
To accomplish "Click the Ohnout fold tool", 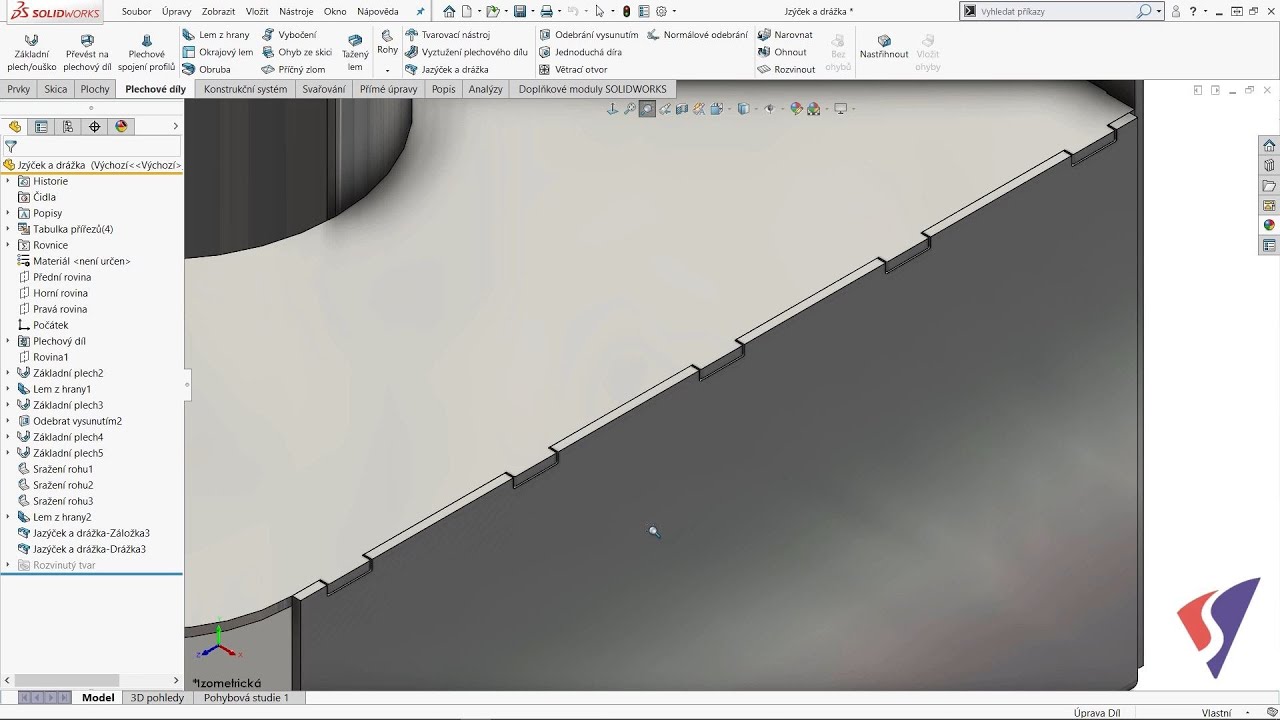I will click(x=782, y=52).
